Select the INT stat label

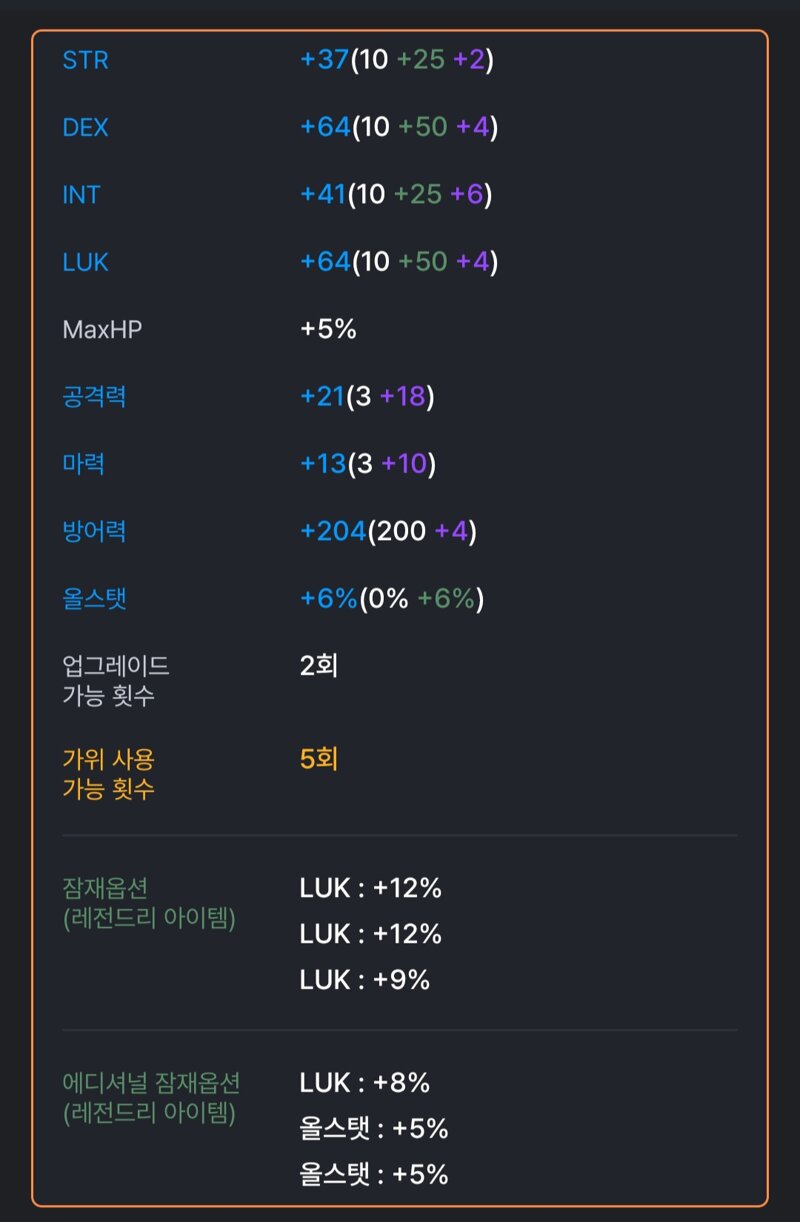pyautogui.click(x=81, y=195)
